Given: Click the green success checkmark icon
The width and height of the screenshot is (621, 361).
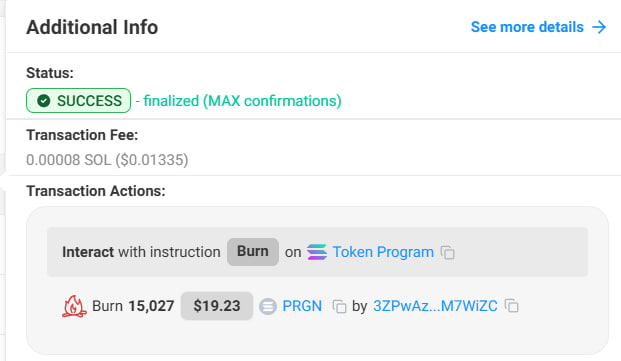Looking at the screenshot, I should [x=44, y=101].
